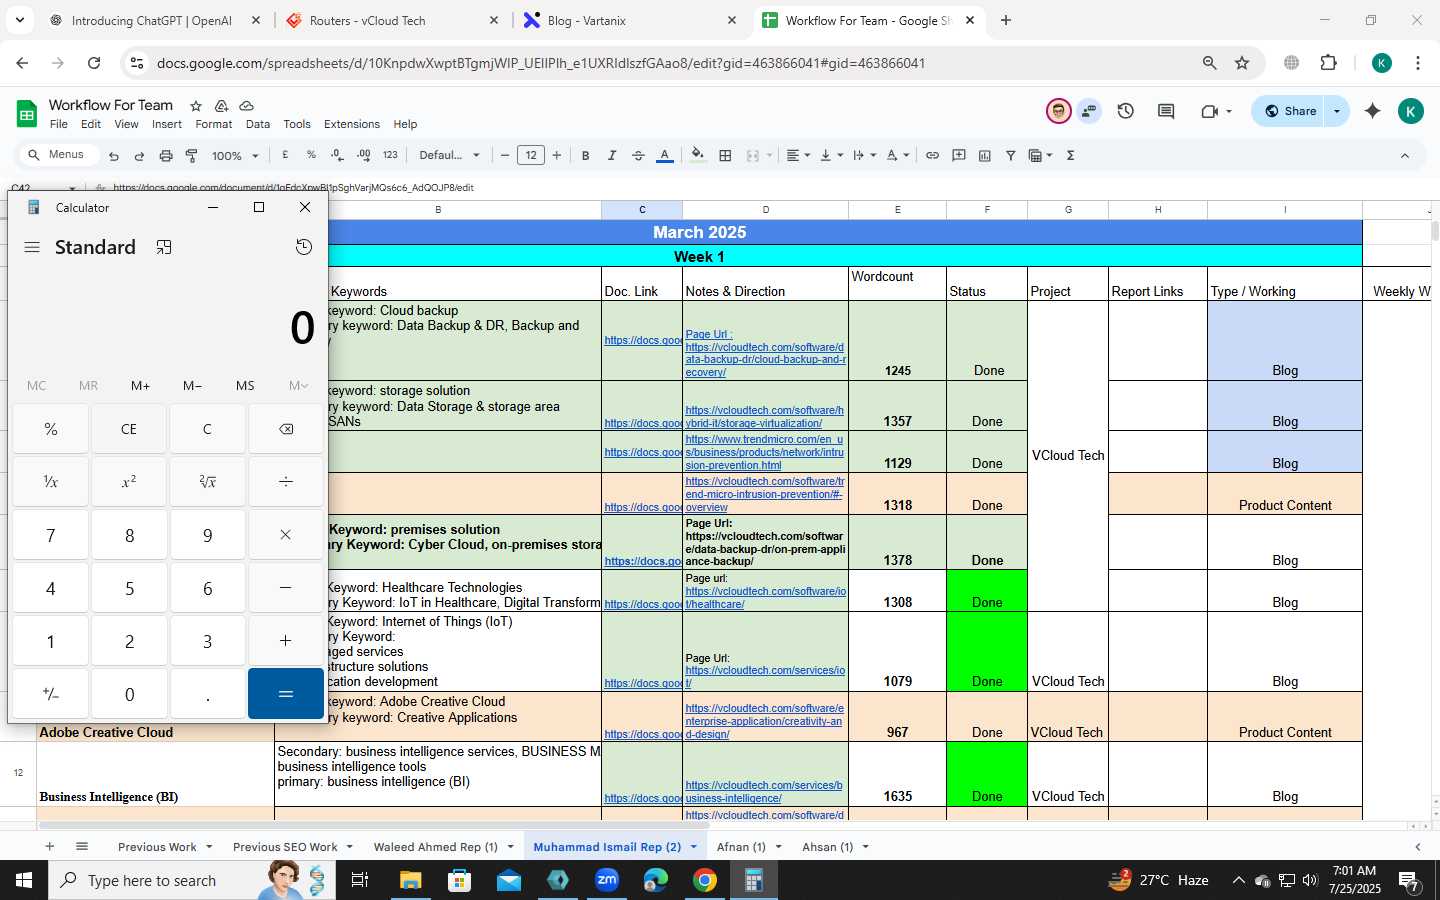Open the Insert menu

(x=167, y=124)
